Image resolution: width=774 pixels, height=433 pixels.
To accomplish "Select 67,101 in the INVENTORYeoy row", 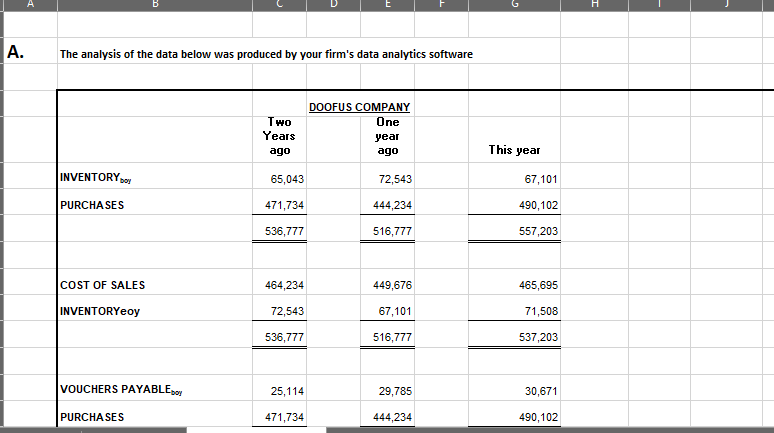I will point(395,312).
